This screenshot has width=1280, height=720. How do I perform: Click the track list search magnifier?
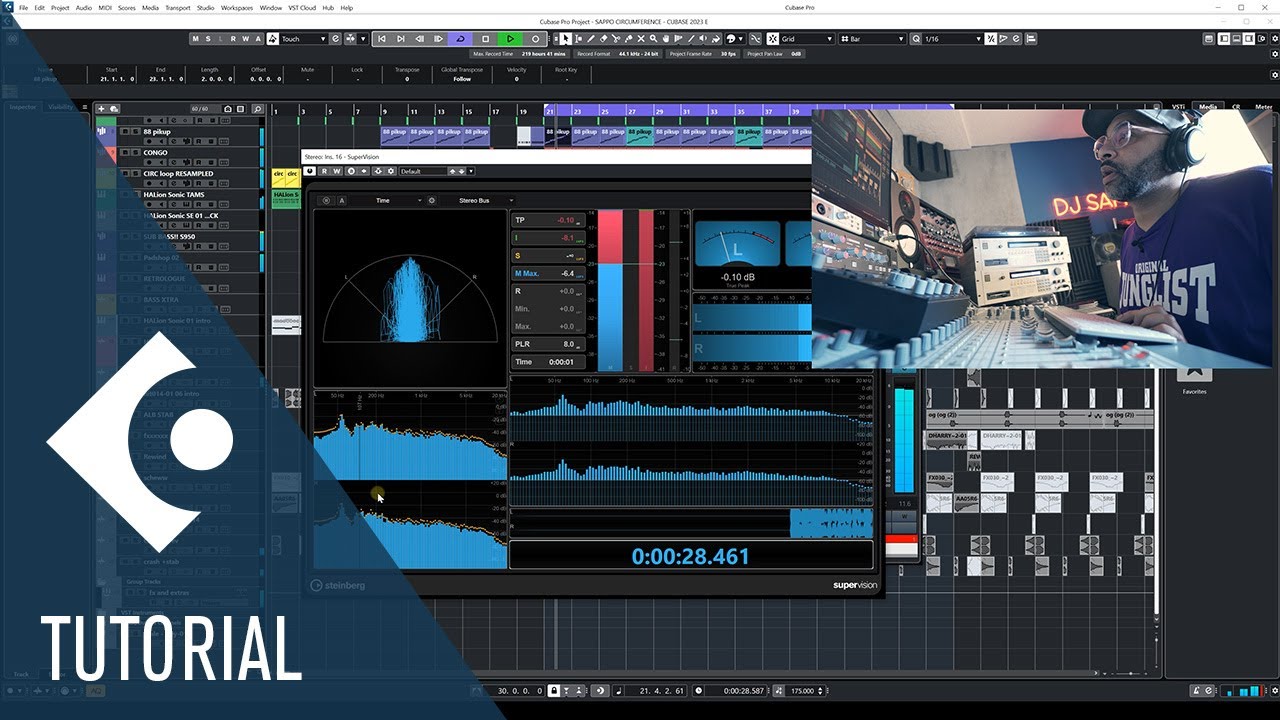(x=257, y=108)
